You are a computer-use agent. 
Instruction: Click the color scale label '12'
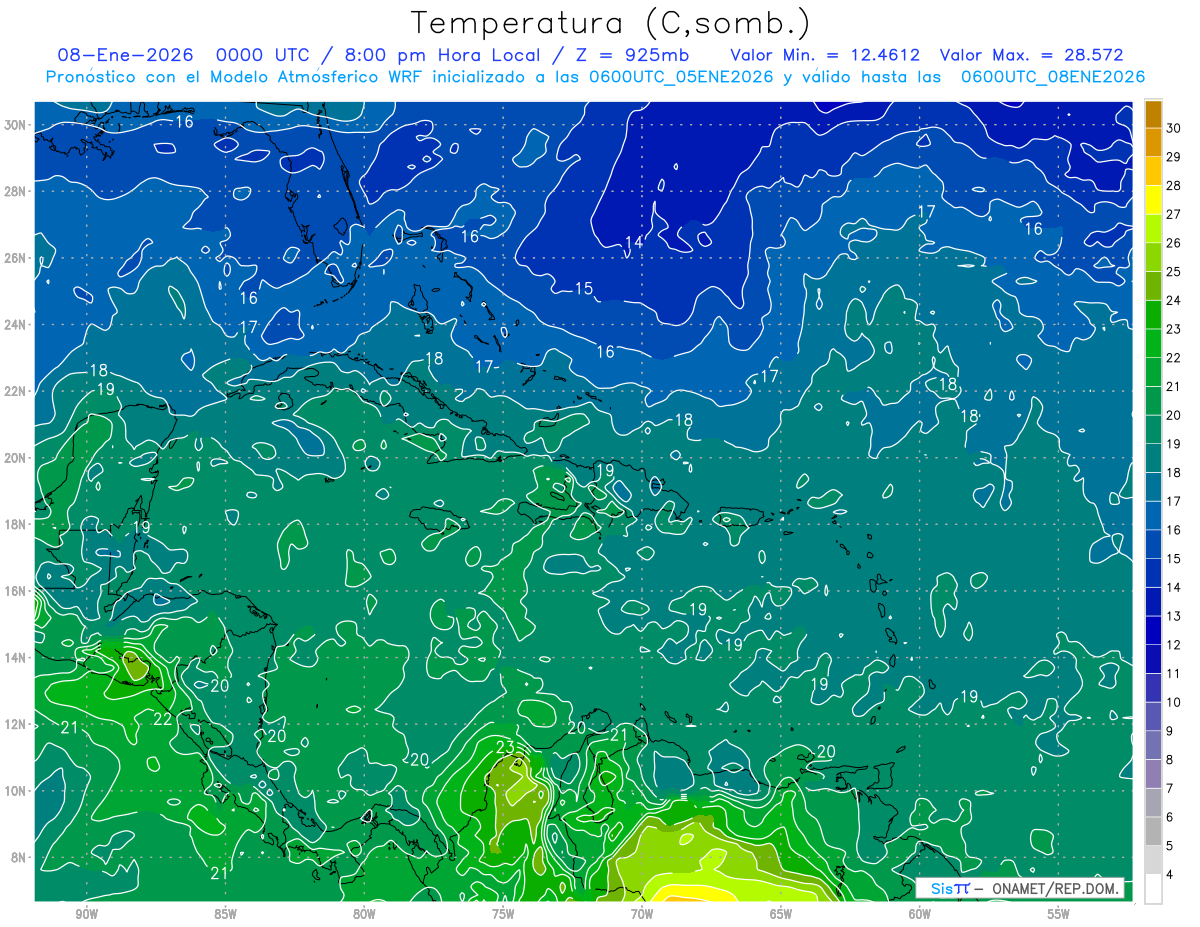1174,645
